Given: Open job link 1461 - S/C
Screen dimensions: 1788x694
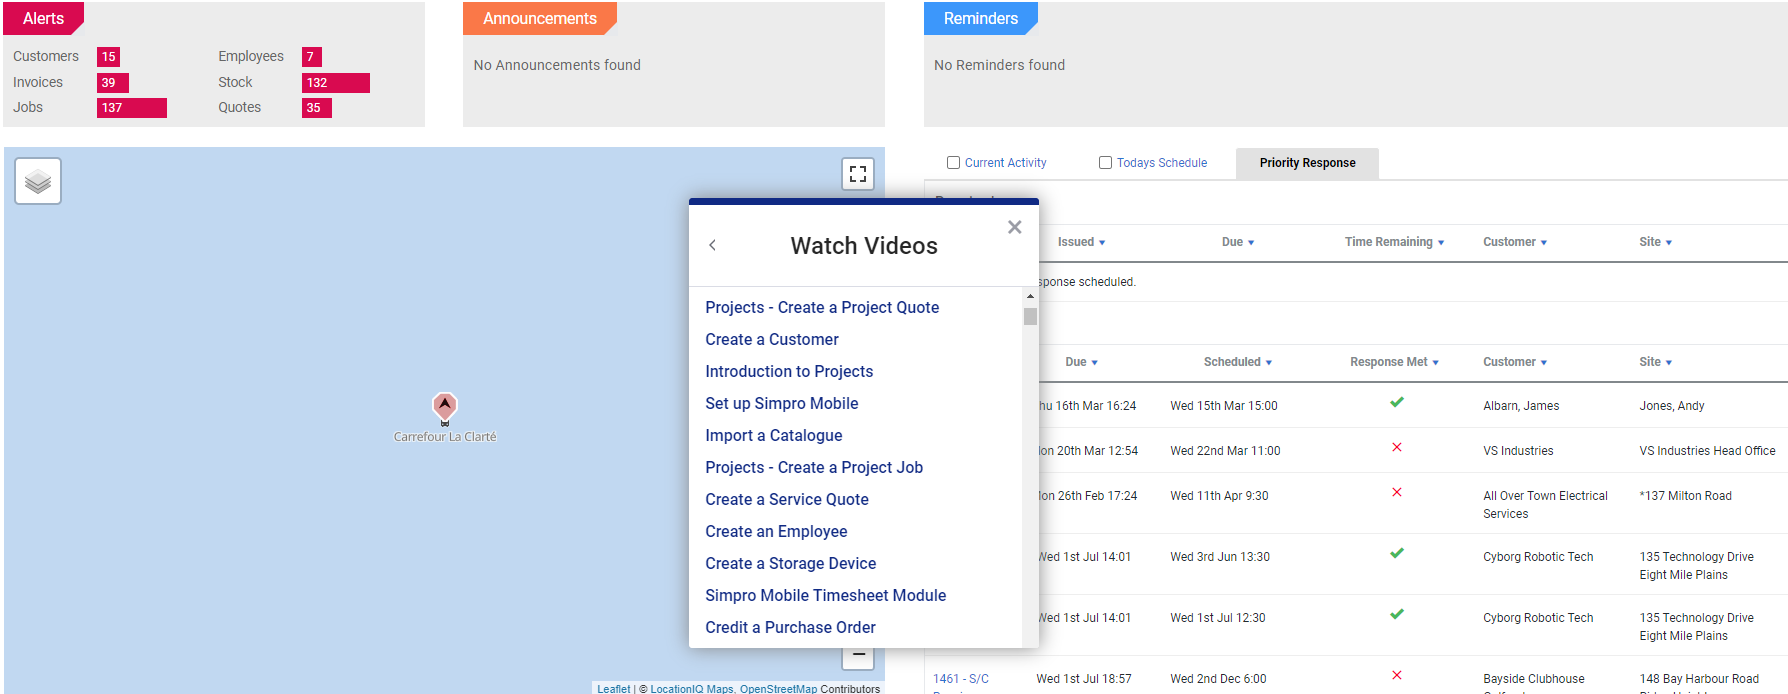Looking at the screenshot, I should click(961, 679).
